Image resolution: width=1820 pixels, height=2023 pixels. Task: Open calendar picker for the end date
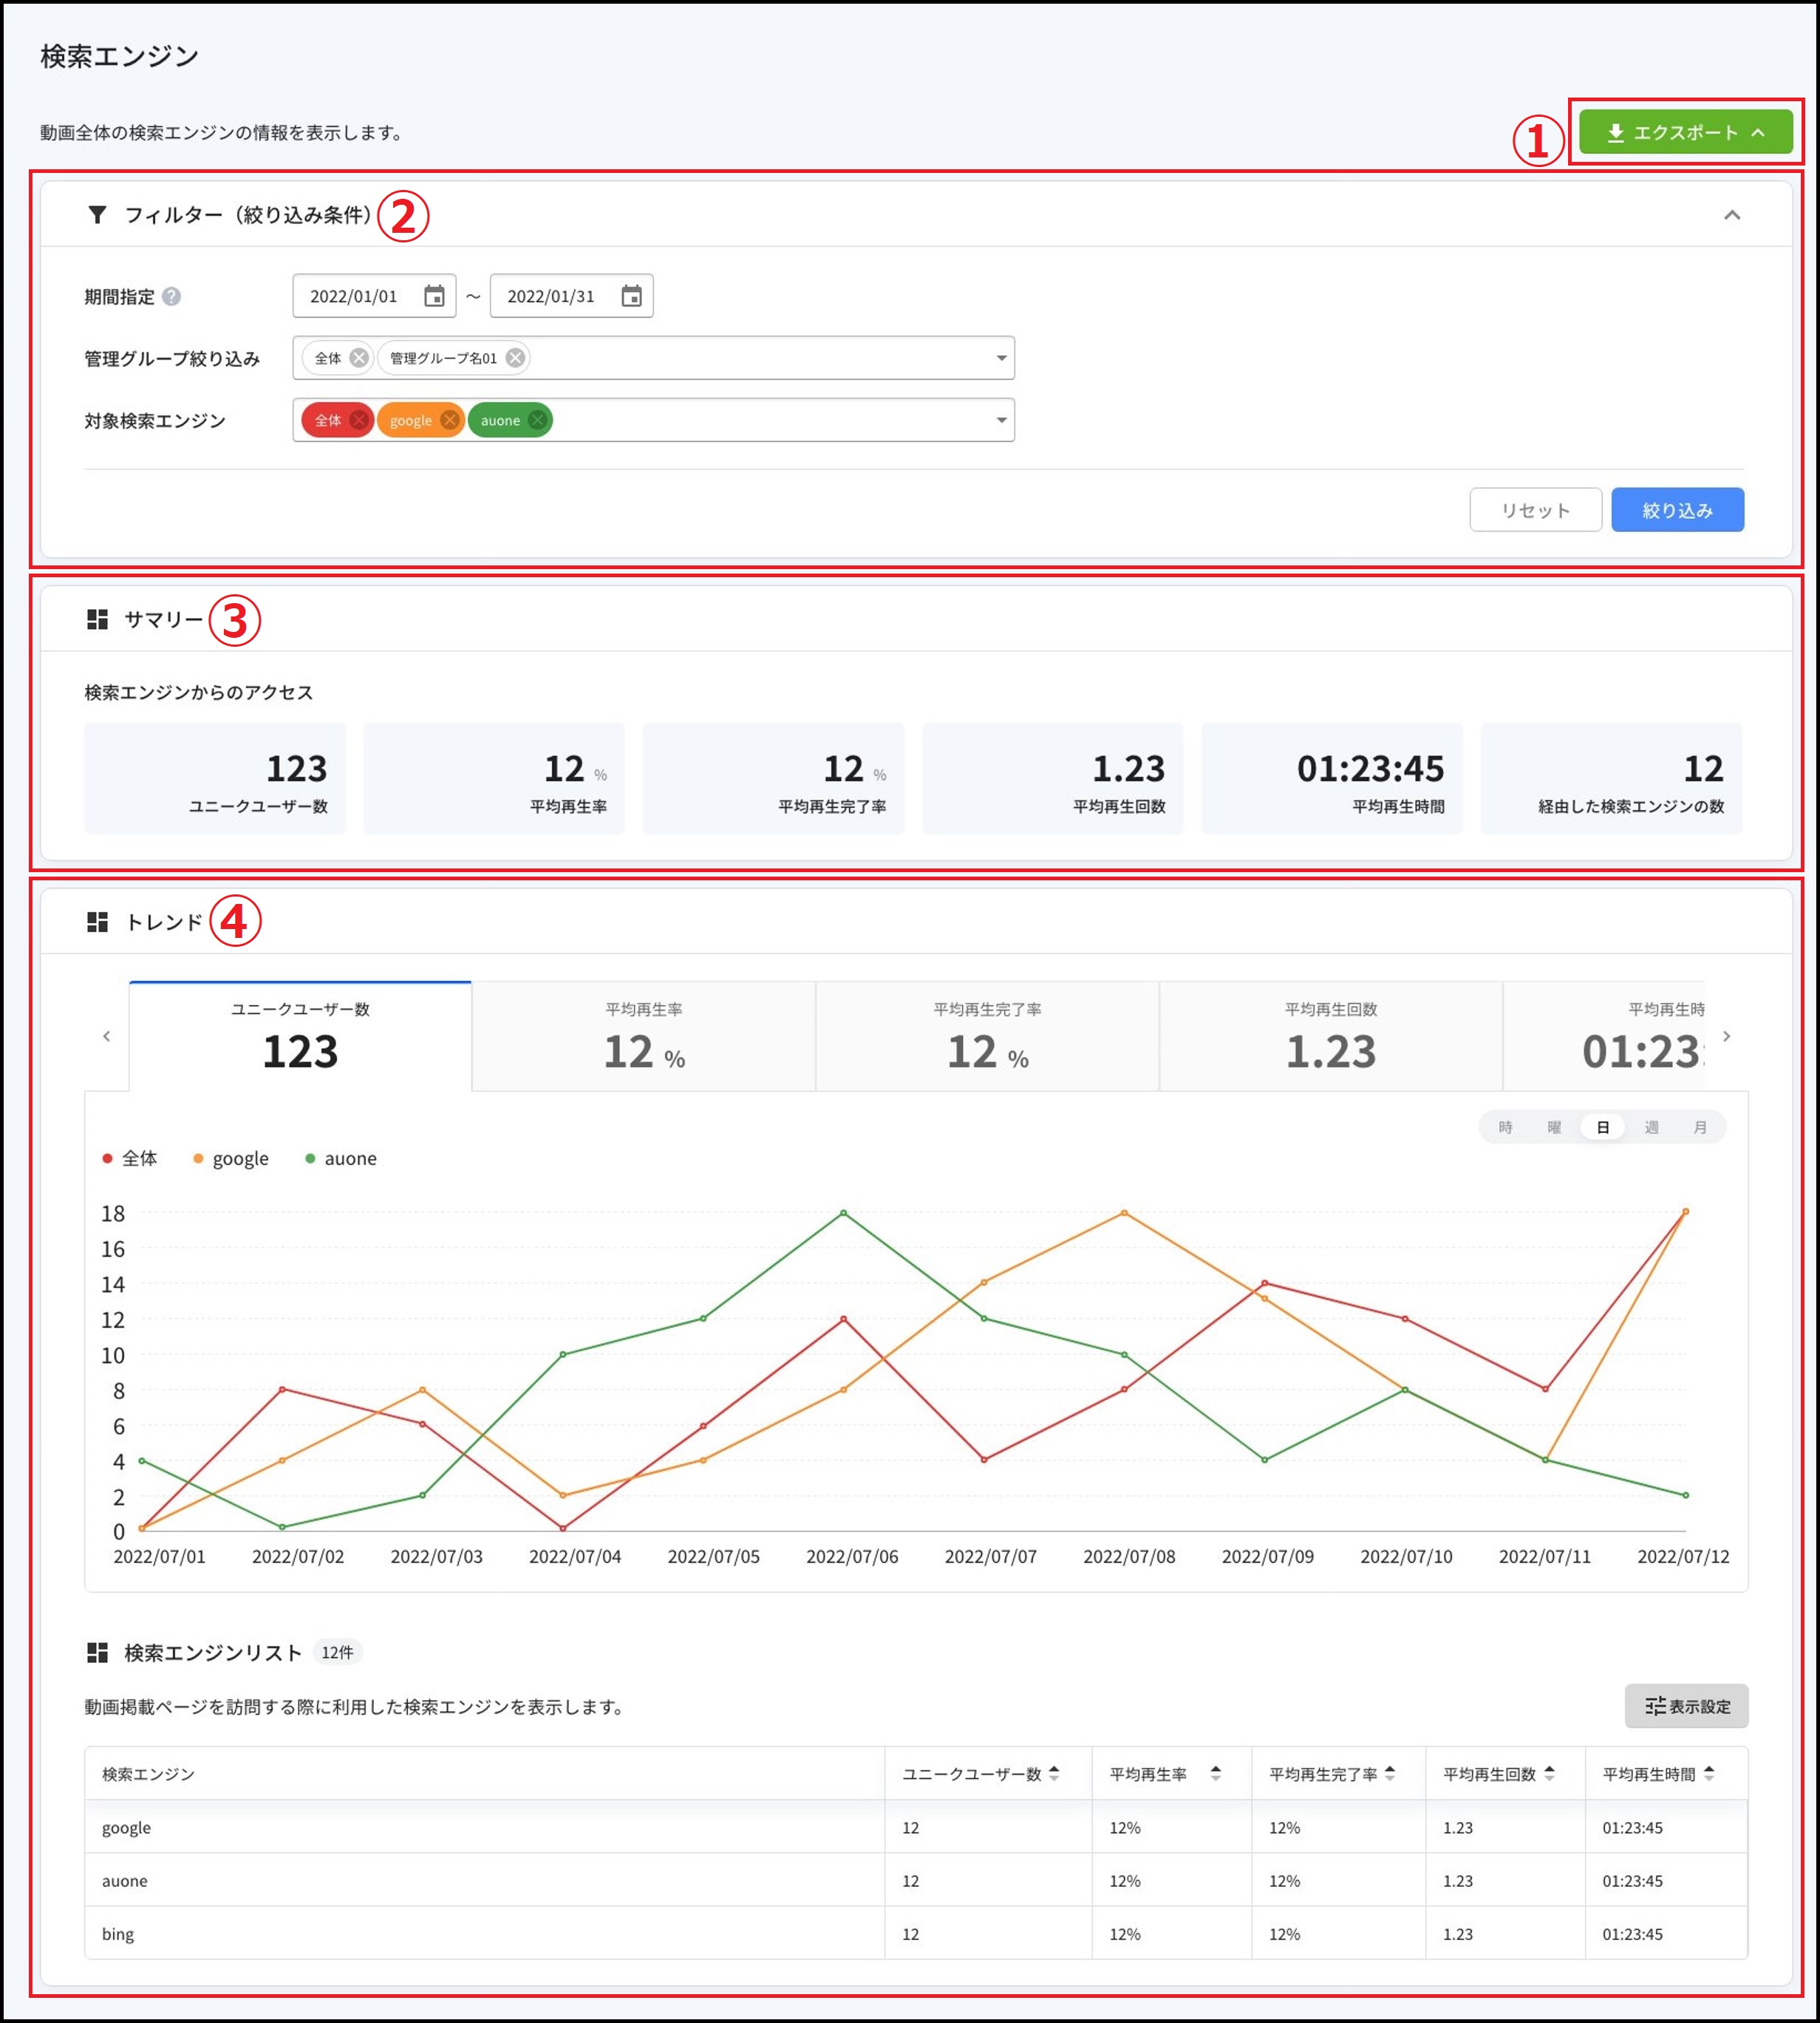[x=631, y=296]
